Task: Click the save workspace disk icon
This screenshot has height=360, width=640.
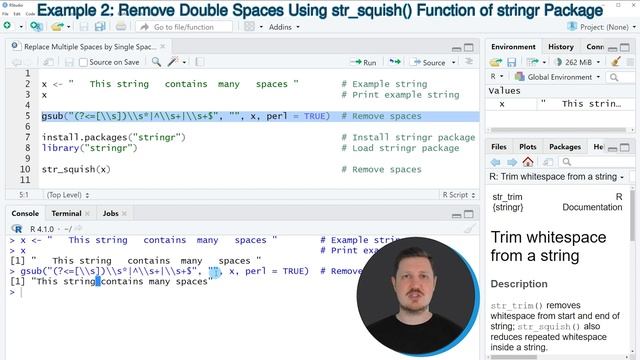Action: pyautogui.click(x=511, y=62)
